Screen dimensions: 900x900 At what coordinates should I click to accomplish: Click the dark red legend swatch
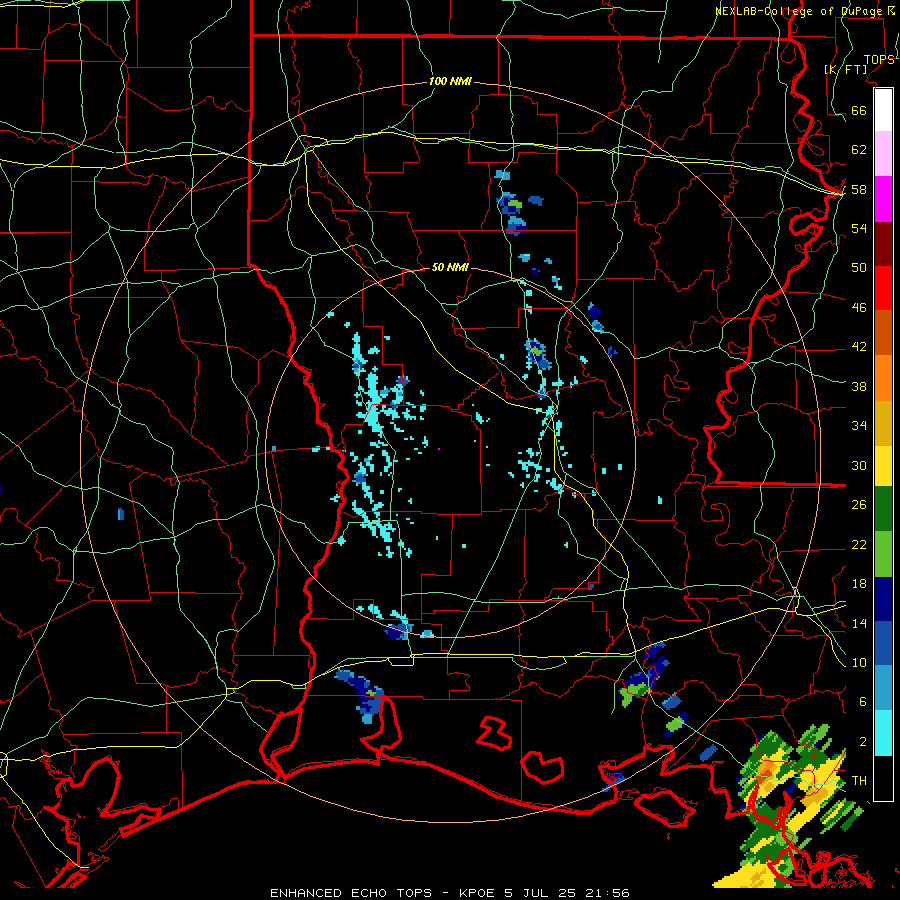[883, 243]
